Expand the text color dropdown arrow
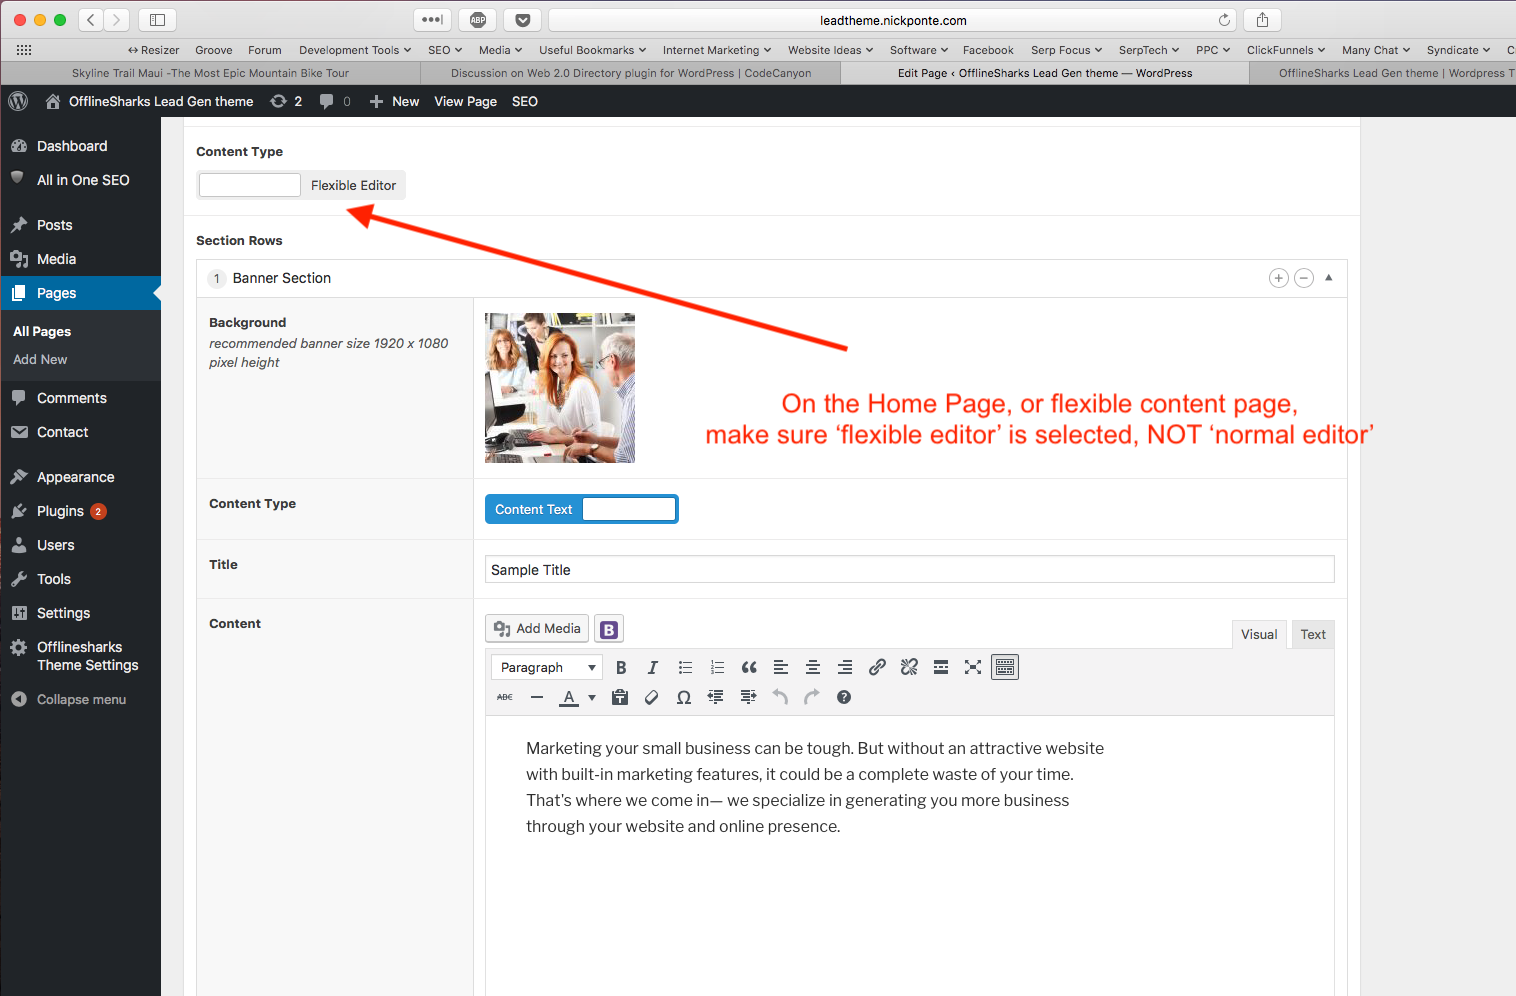 tap(592, 698)
